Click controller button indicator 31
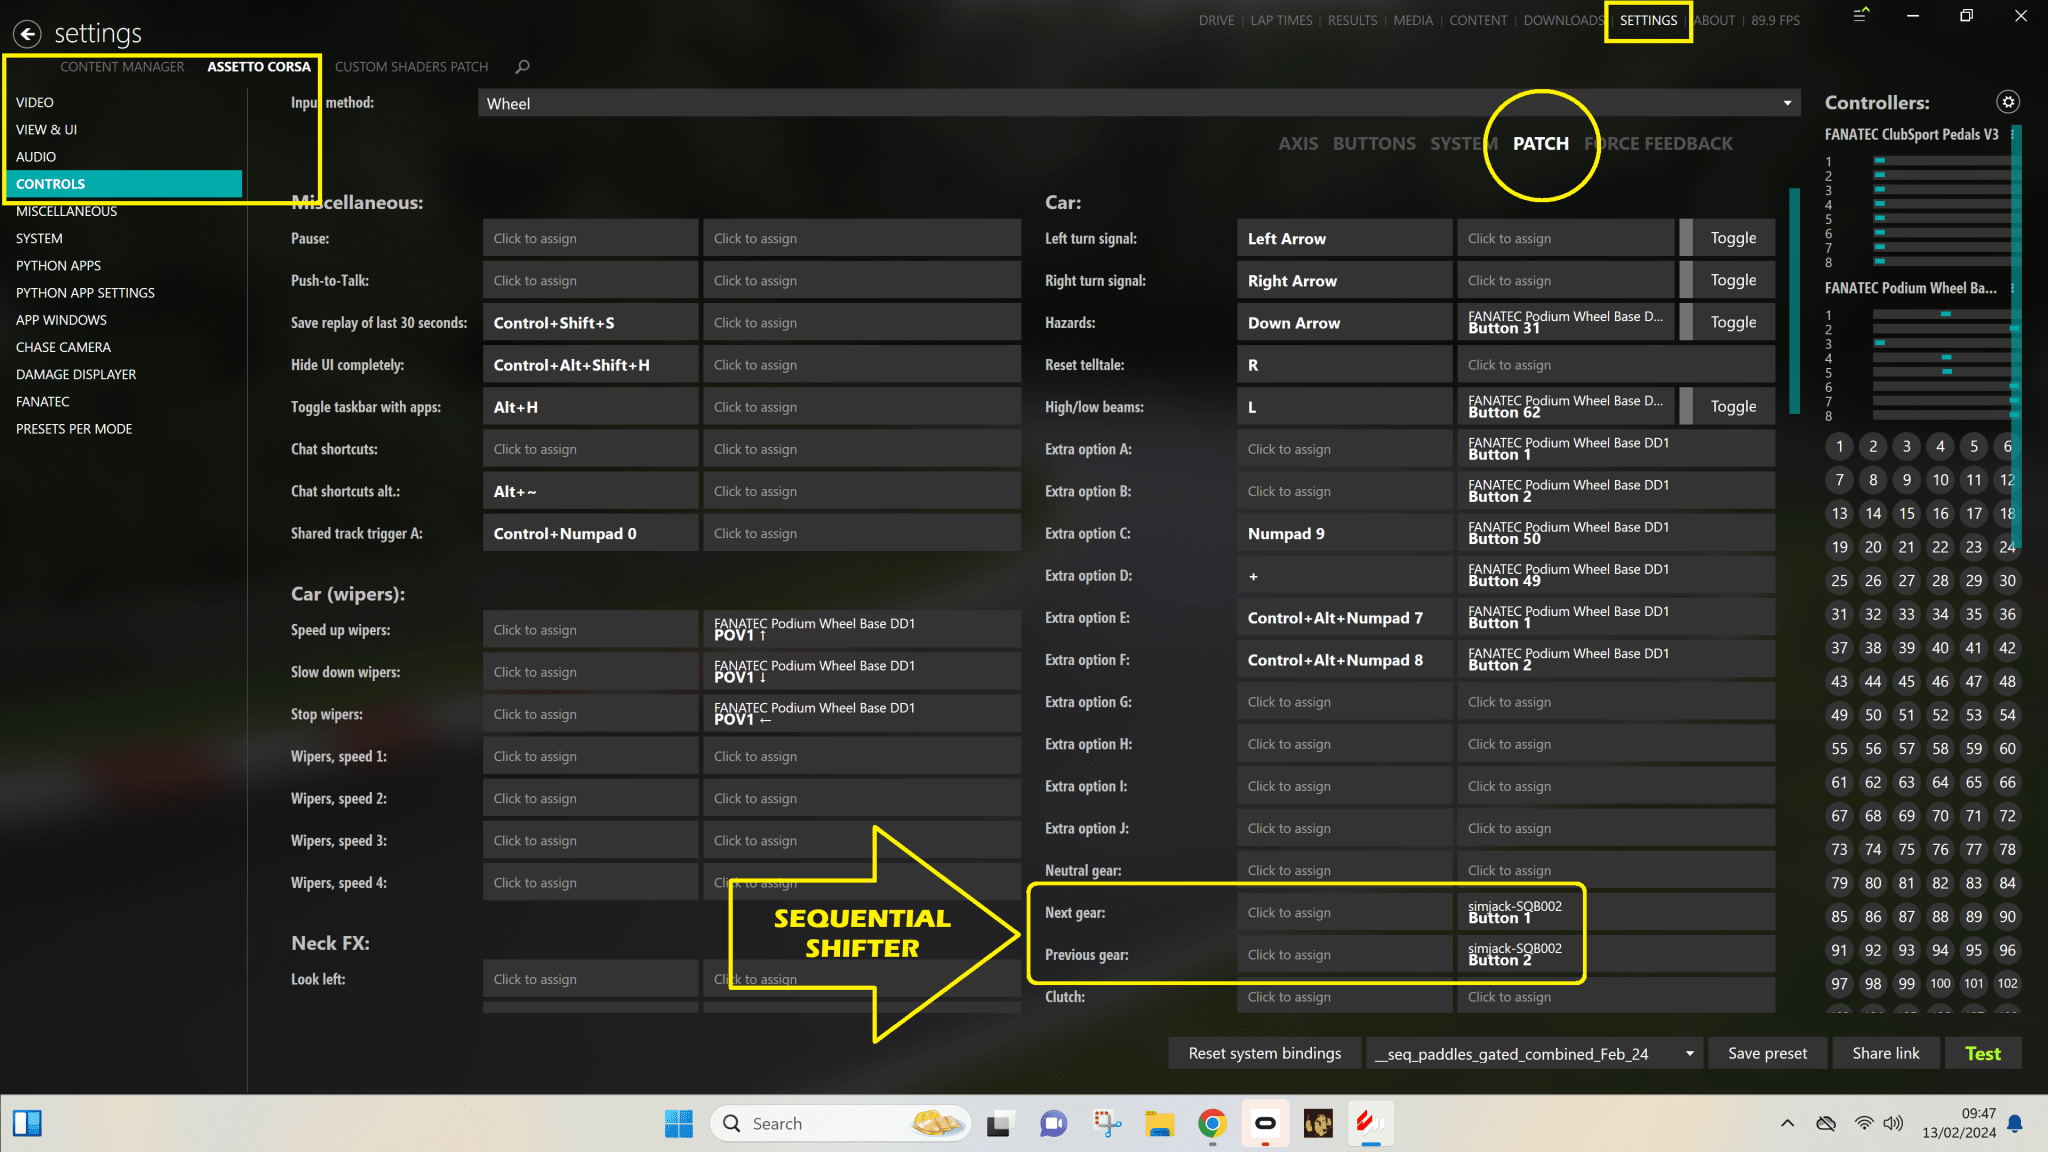2048x1152 pixels. (x=1839, y=614)
